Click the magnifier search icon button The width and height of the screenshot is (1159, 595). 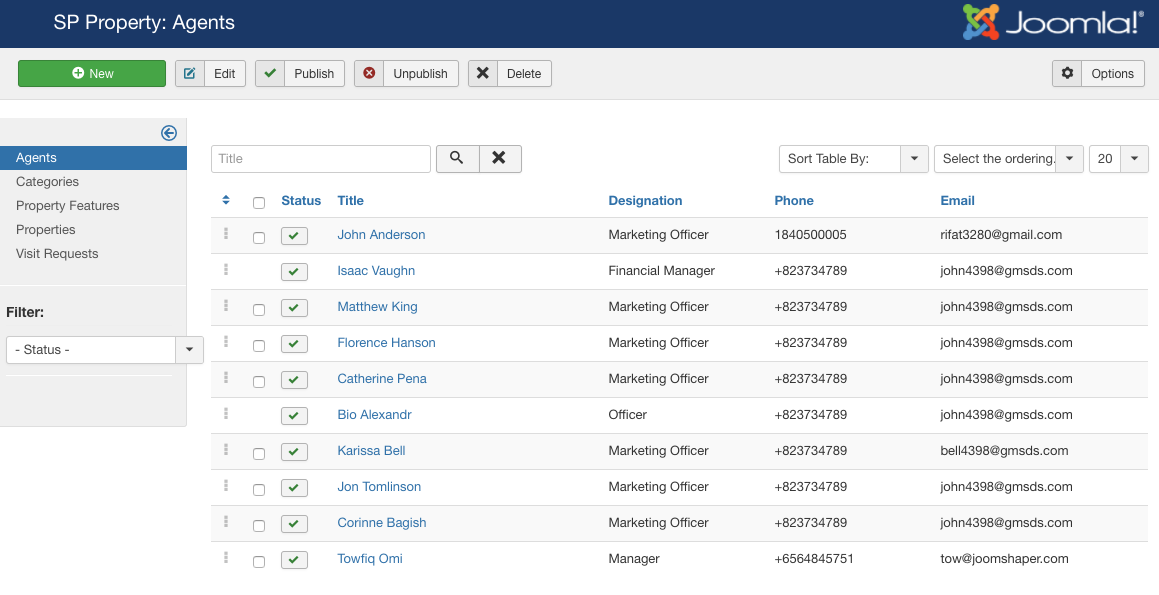(x=457, y=158)
